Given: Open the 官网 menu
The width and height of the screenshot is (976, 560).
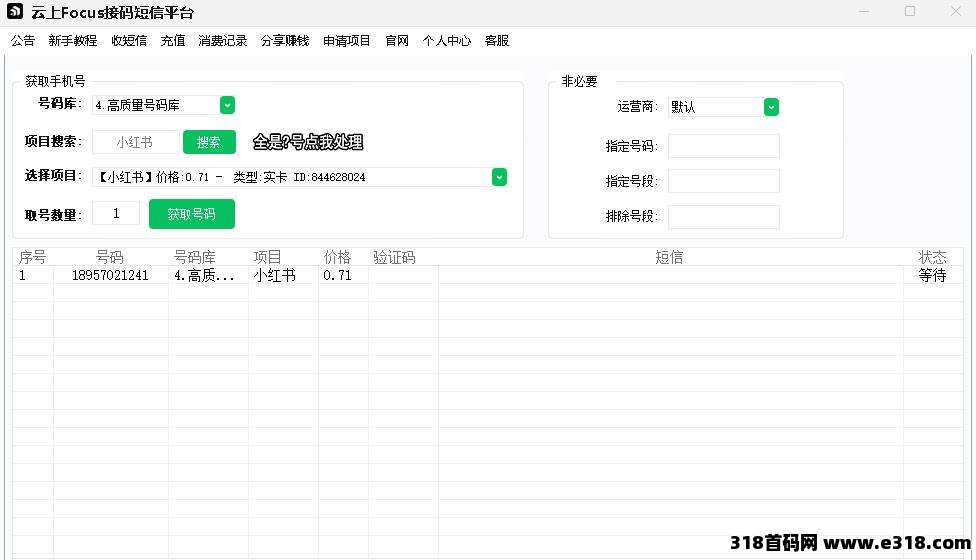Looking at the screenshot, I should click(397, 40).
